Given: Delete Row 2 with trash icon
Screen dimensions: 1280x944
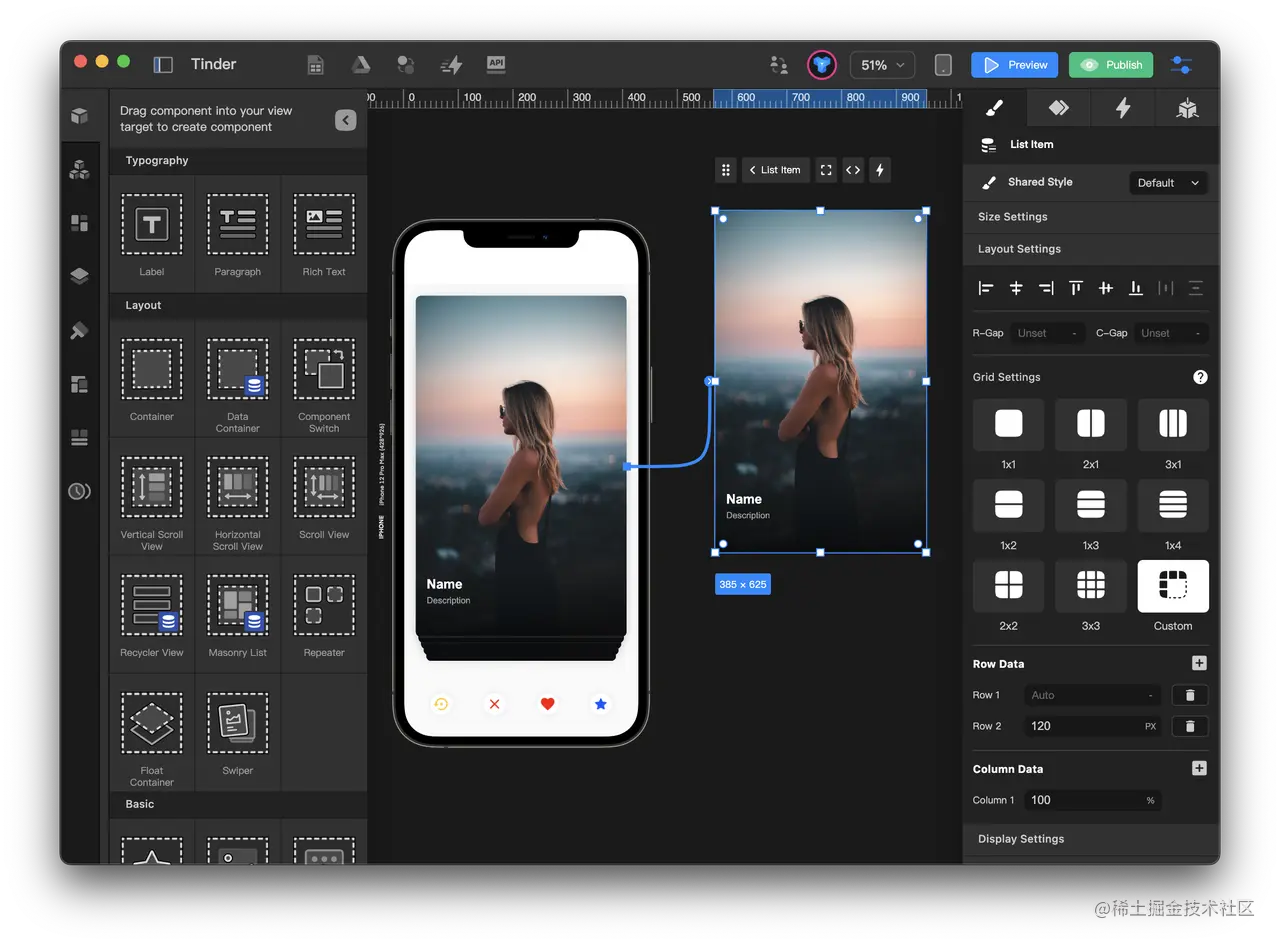Looking at the screenshot, I should point(1189,726).
